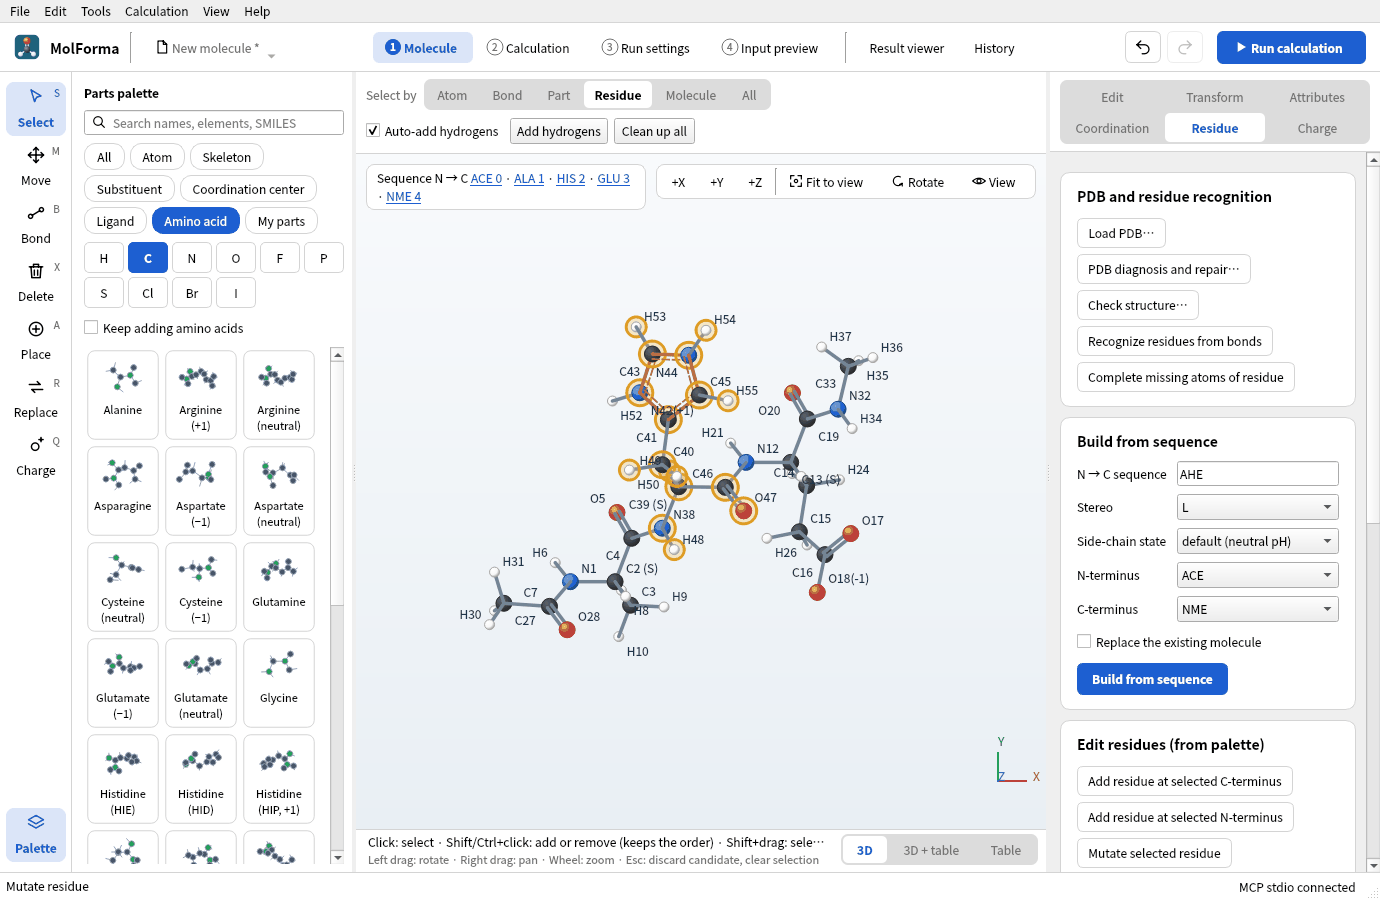Switch to 3D + table view
This screenshot has width=1380, height=900.
pos(931,850)
